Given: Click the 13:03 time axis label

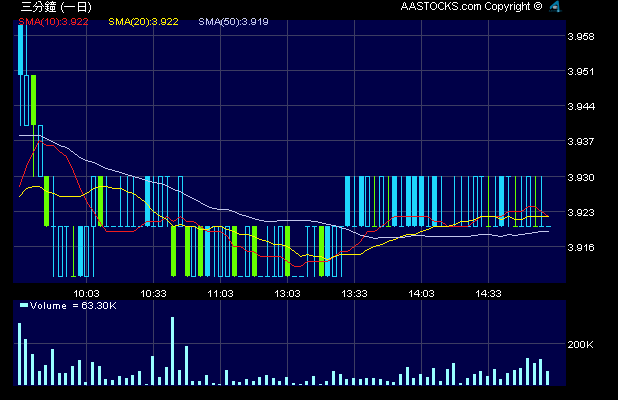Looking at the screenshot, I should [x=287, y=294].
